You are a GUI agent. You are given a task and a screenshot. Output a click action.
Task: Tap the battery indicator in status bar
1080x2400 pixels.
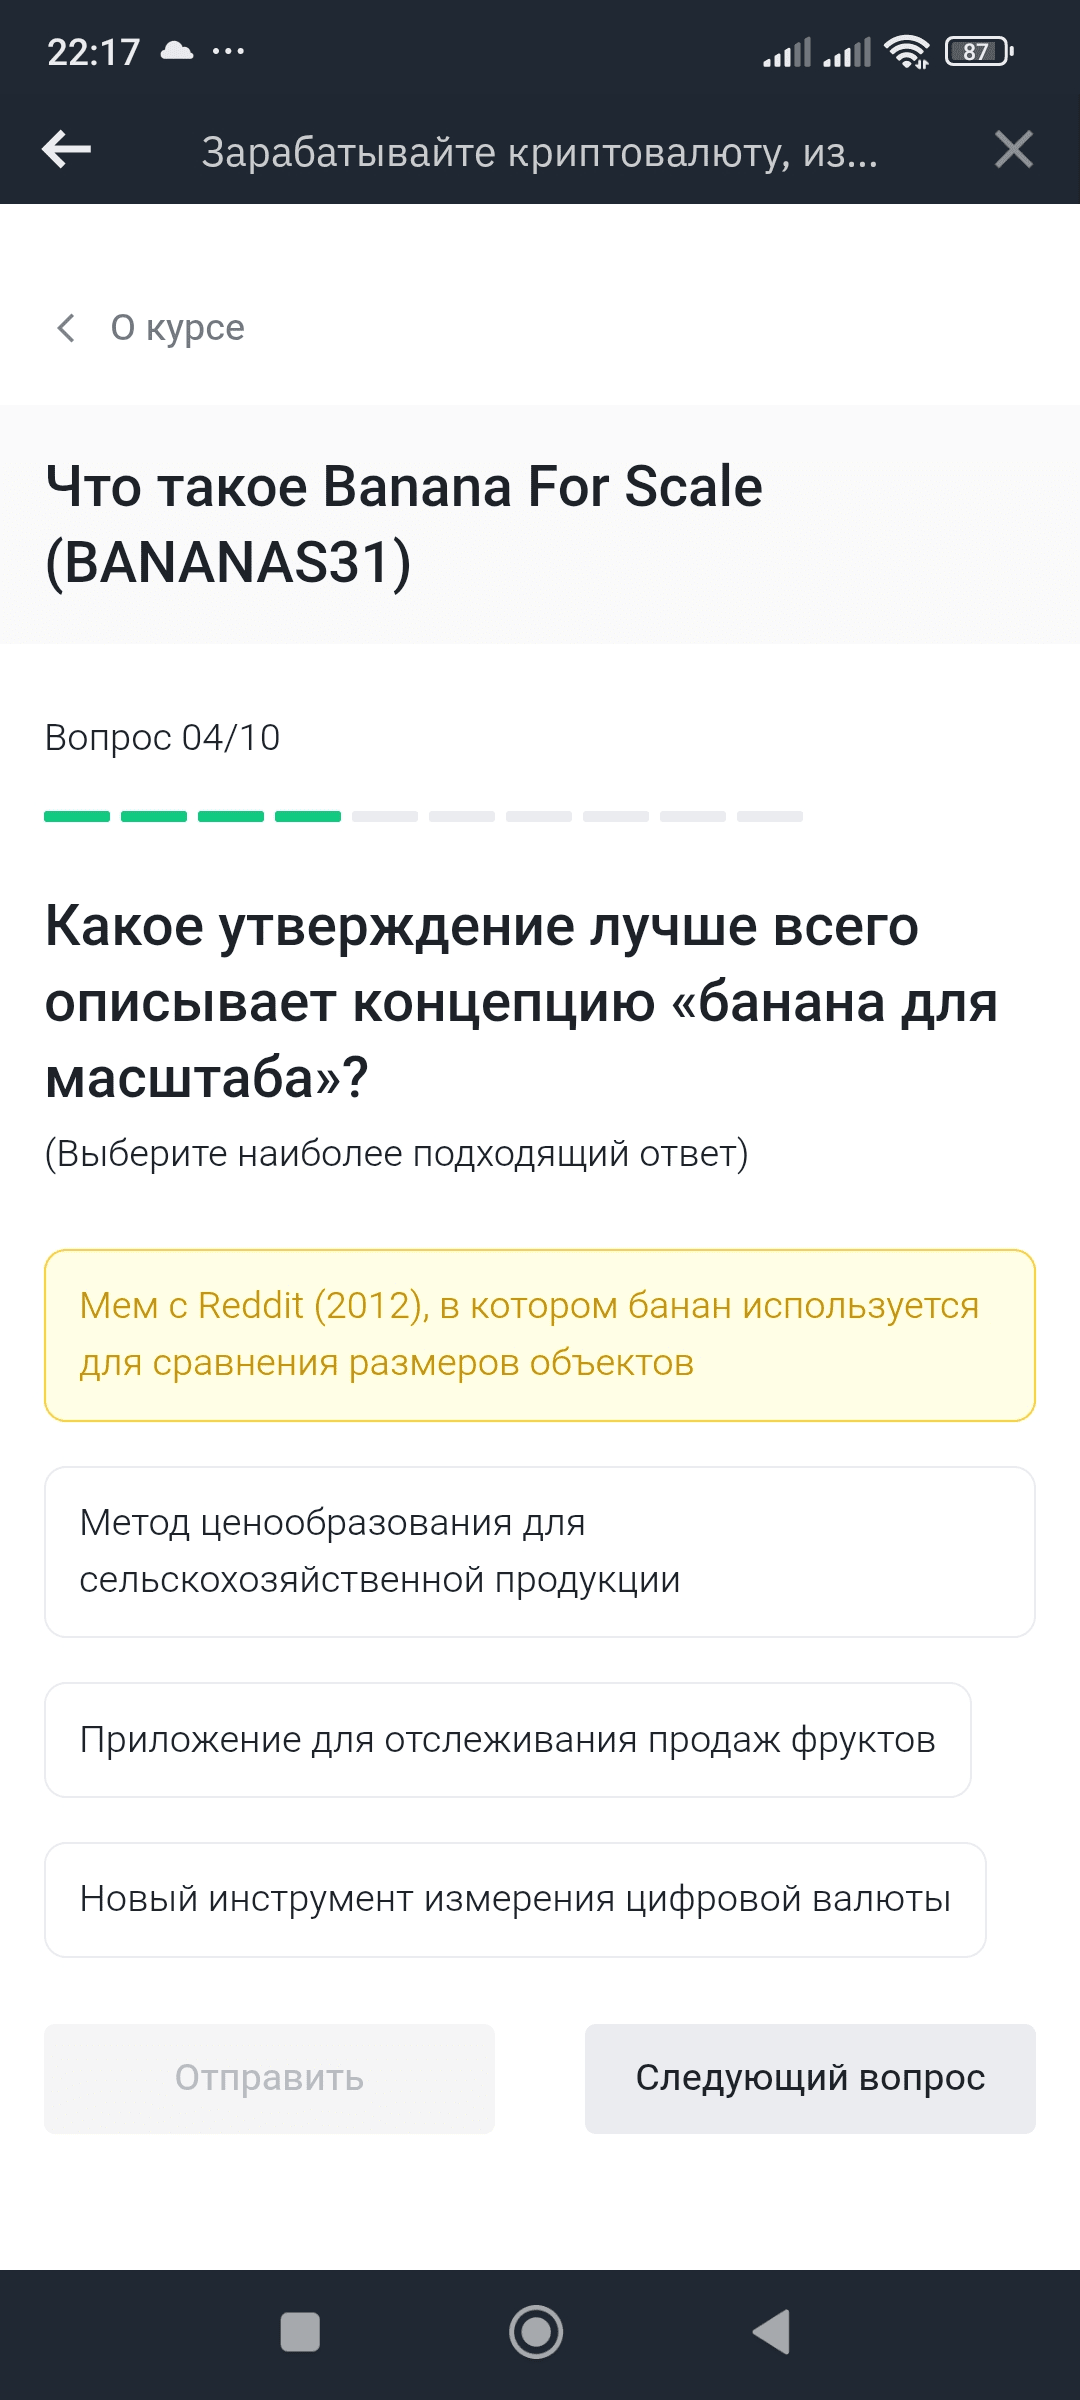[x=978, y=52]
